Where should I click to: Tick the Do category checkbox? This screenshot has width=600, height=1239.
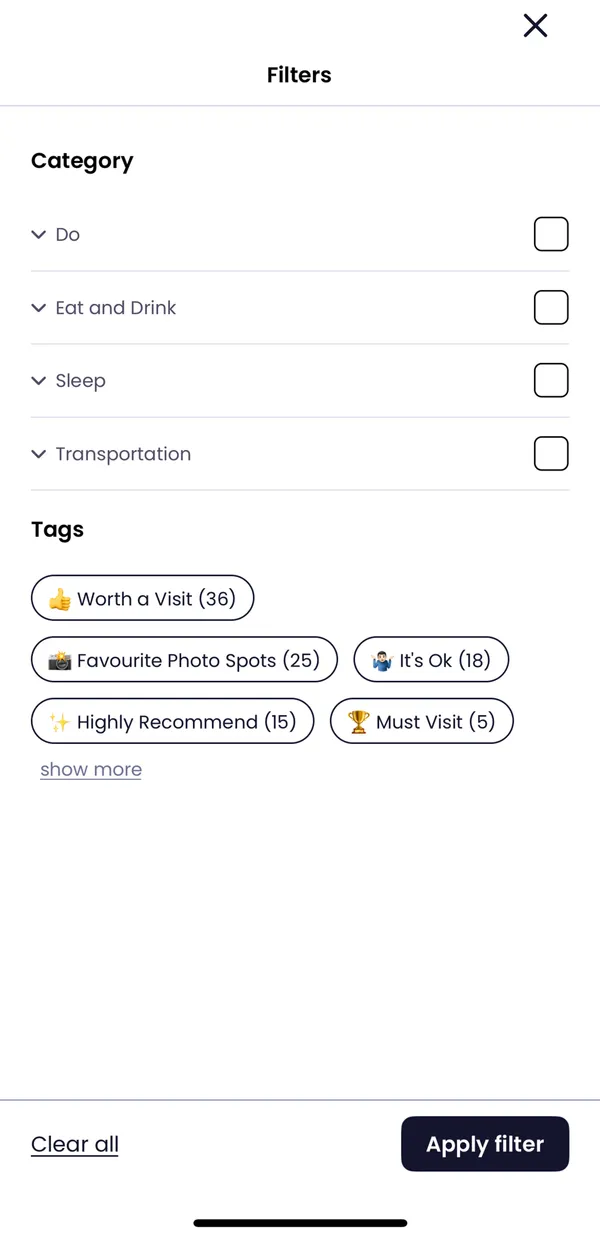tap(551, 234)
